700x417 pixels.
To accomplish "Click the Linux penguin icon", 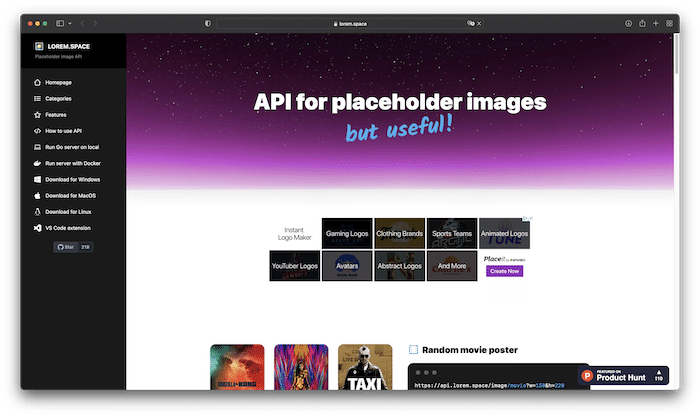I will tap(37, 211).
